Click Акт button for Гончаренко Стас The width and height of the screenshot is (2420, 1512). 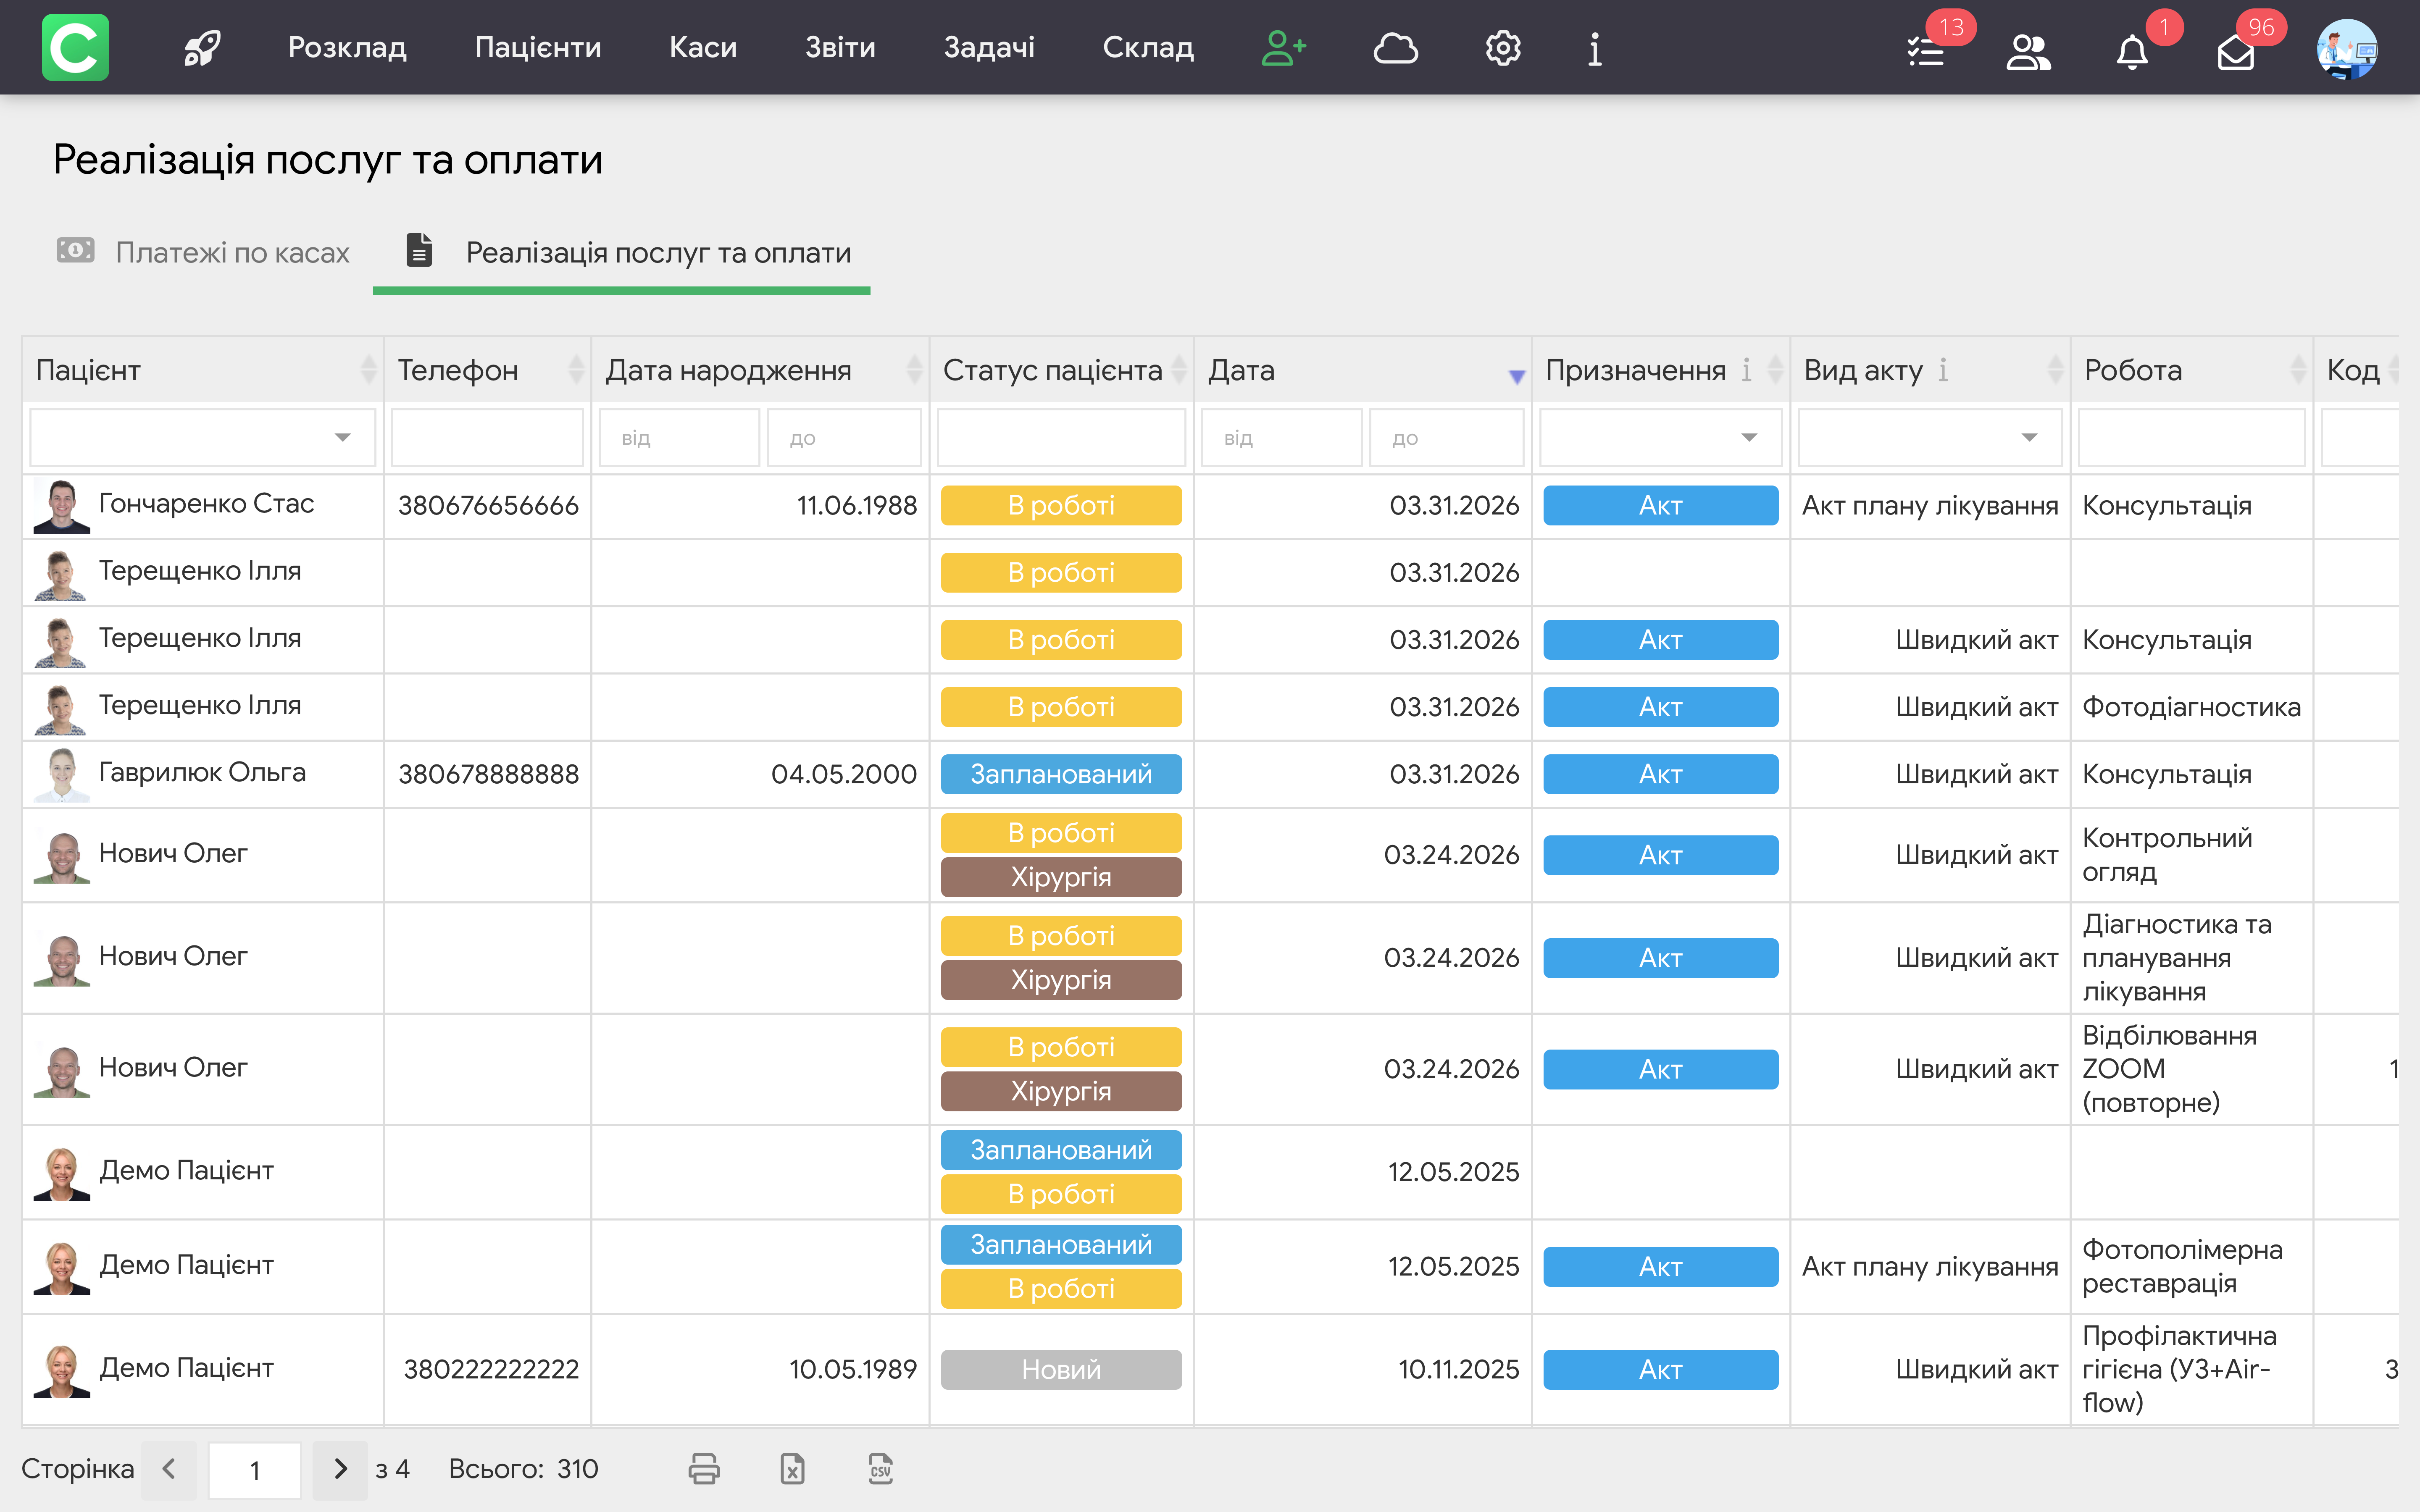pyautogui.click(x=1660, y=505)
